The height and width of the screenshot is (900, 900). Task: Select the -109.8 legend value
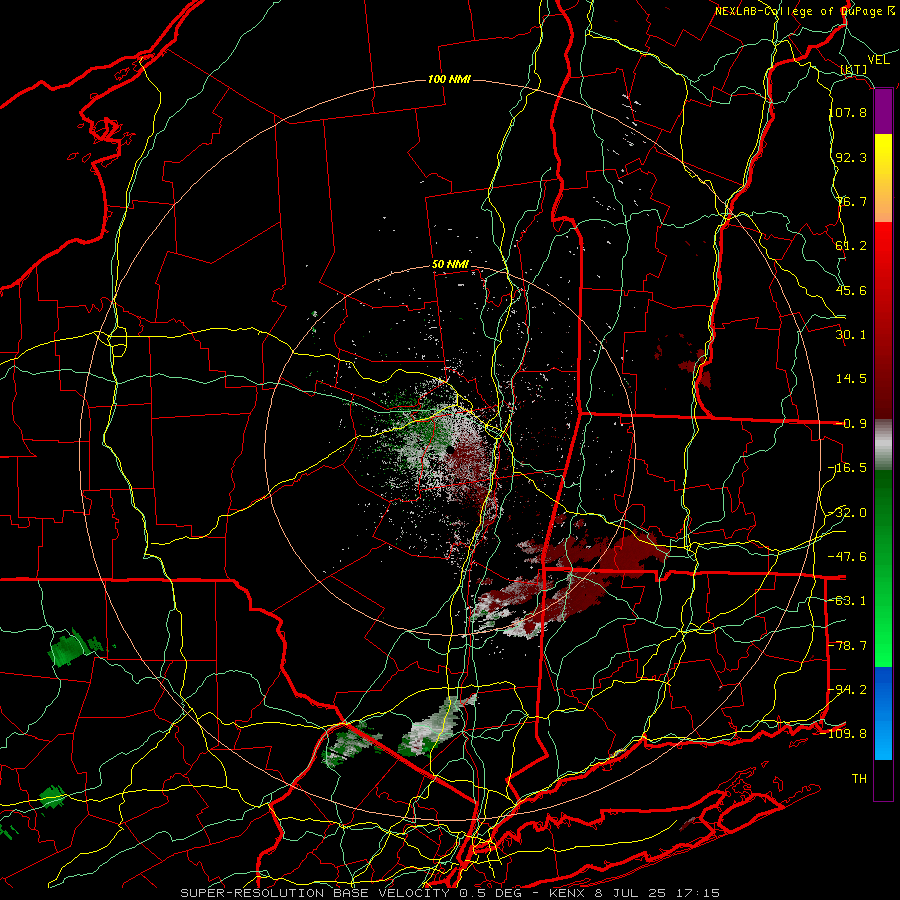845,734
